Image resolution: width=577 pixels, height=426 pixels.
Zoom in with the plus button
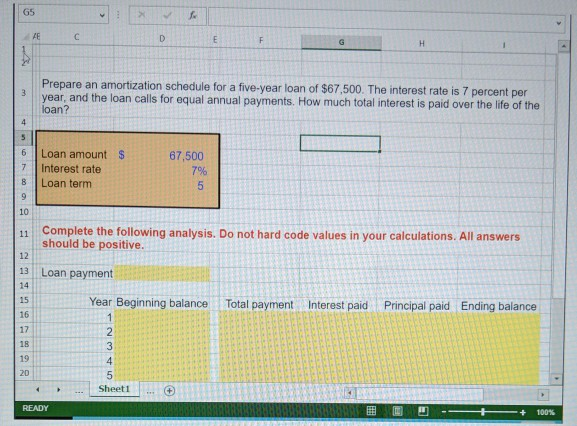click(523, 412)
